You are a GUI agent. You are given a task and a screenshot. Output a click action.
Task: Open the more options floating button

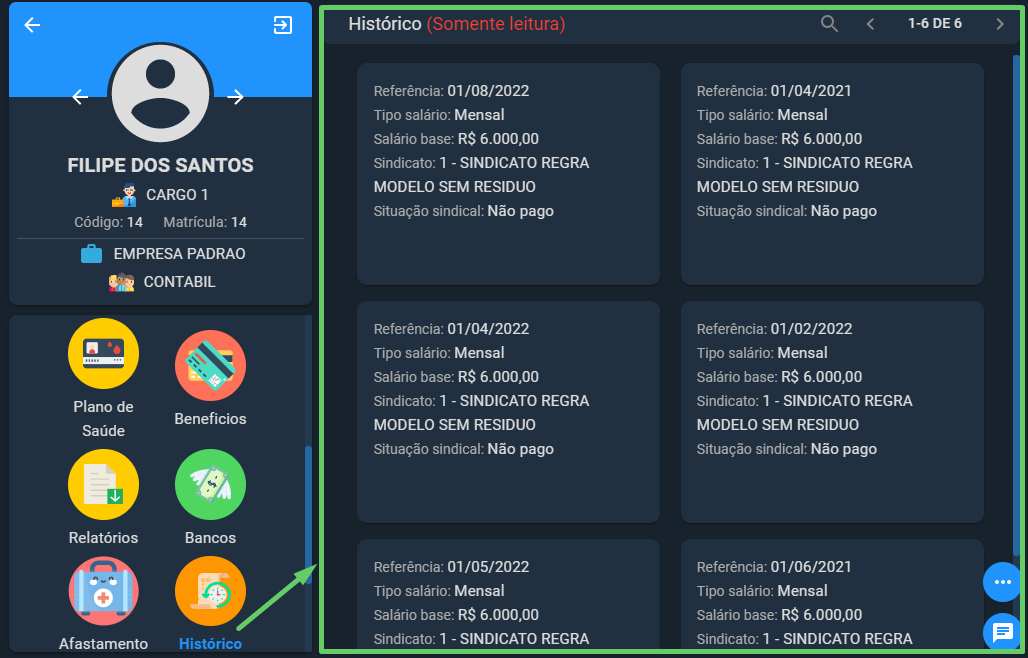point(1002,582)
